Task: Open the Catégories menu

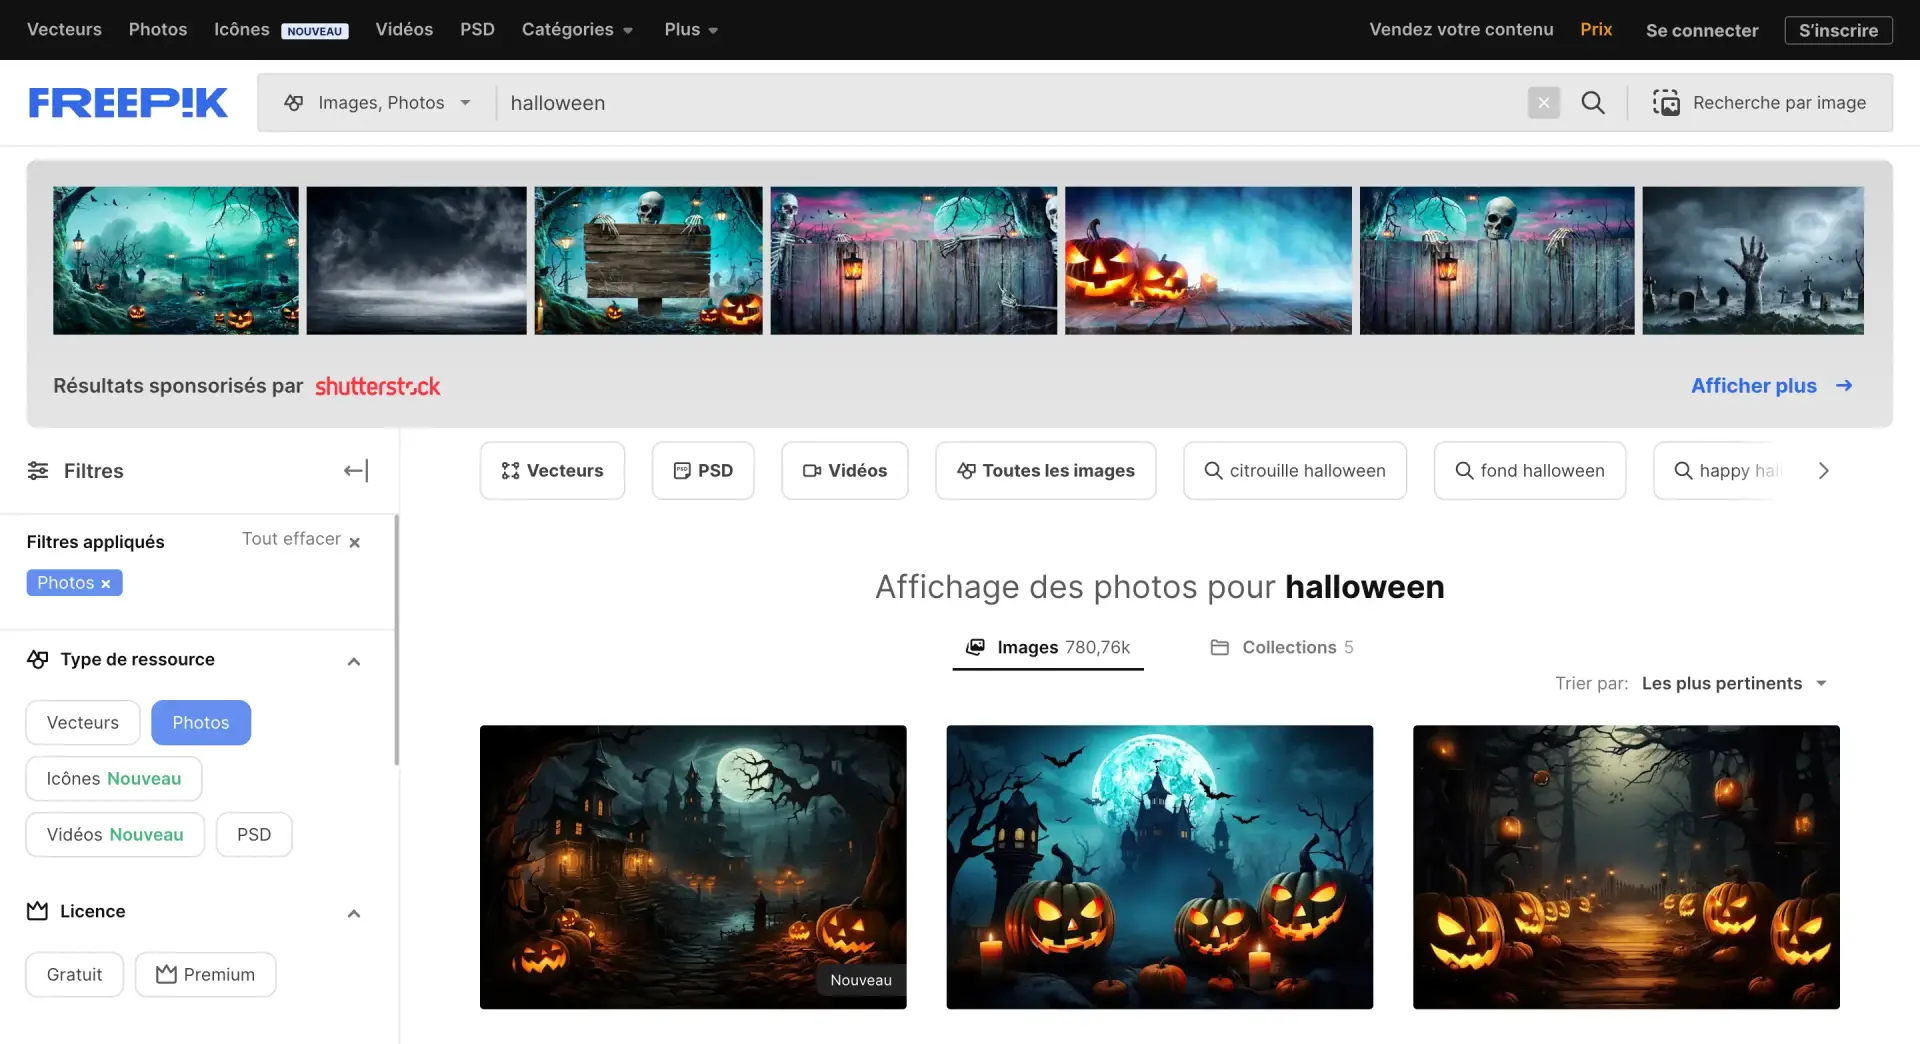Action: coord(577,30)
